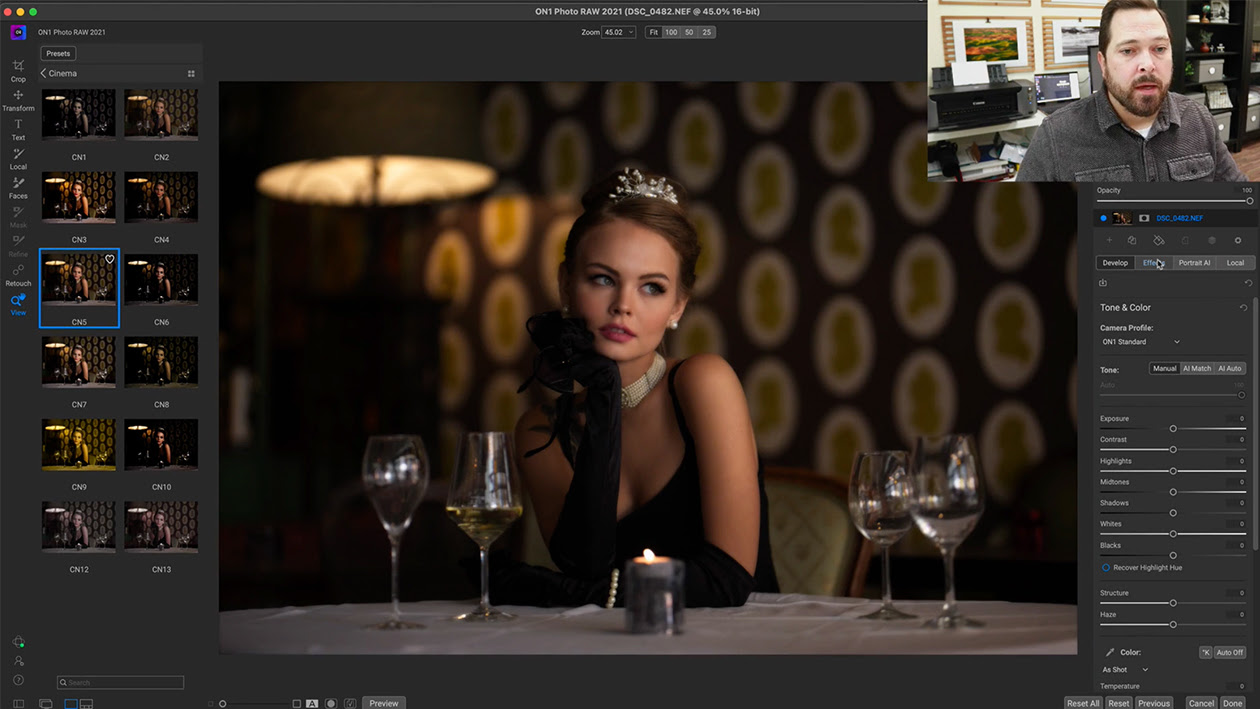Toggle left panel visibility icon
The image size is (1260, 709).
[x=18, y=704]
